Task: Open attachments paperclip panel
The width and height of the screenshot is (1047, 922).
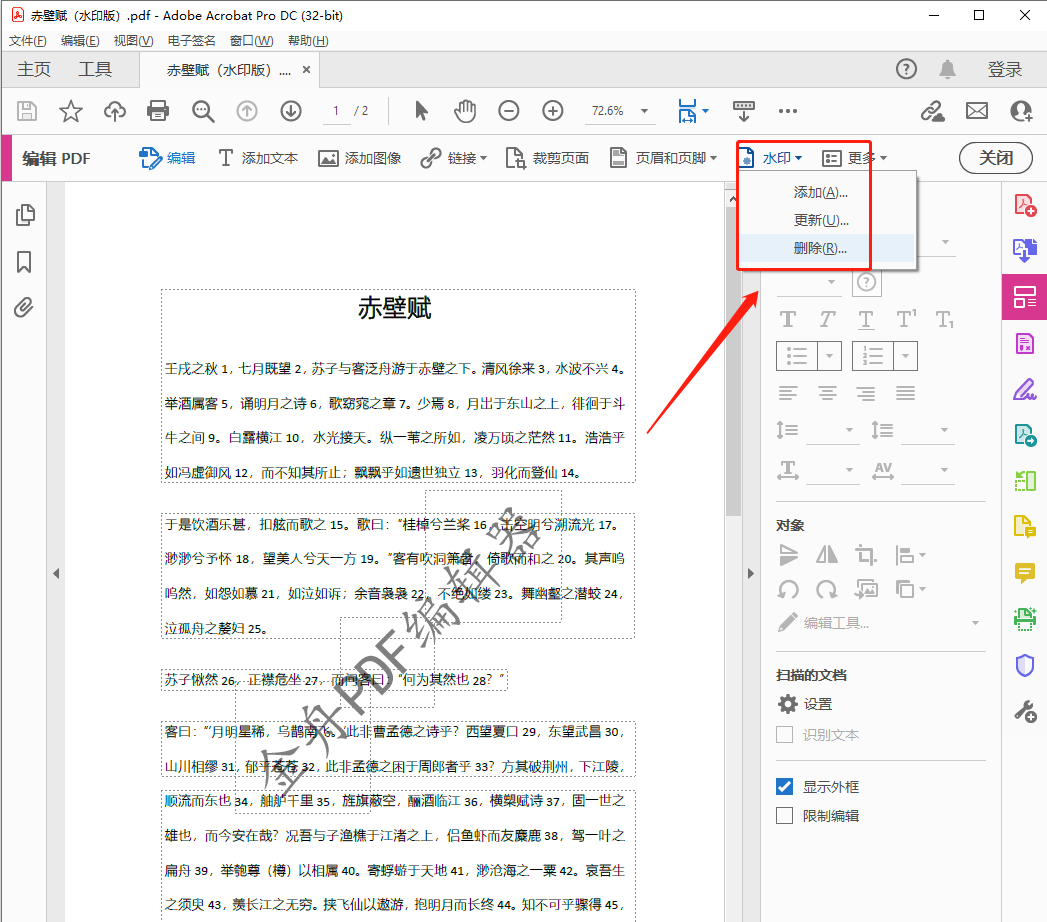Action: (24, 308)
